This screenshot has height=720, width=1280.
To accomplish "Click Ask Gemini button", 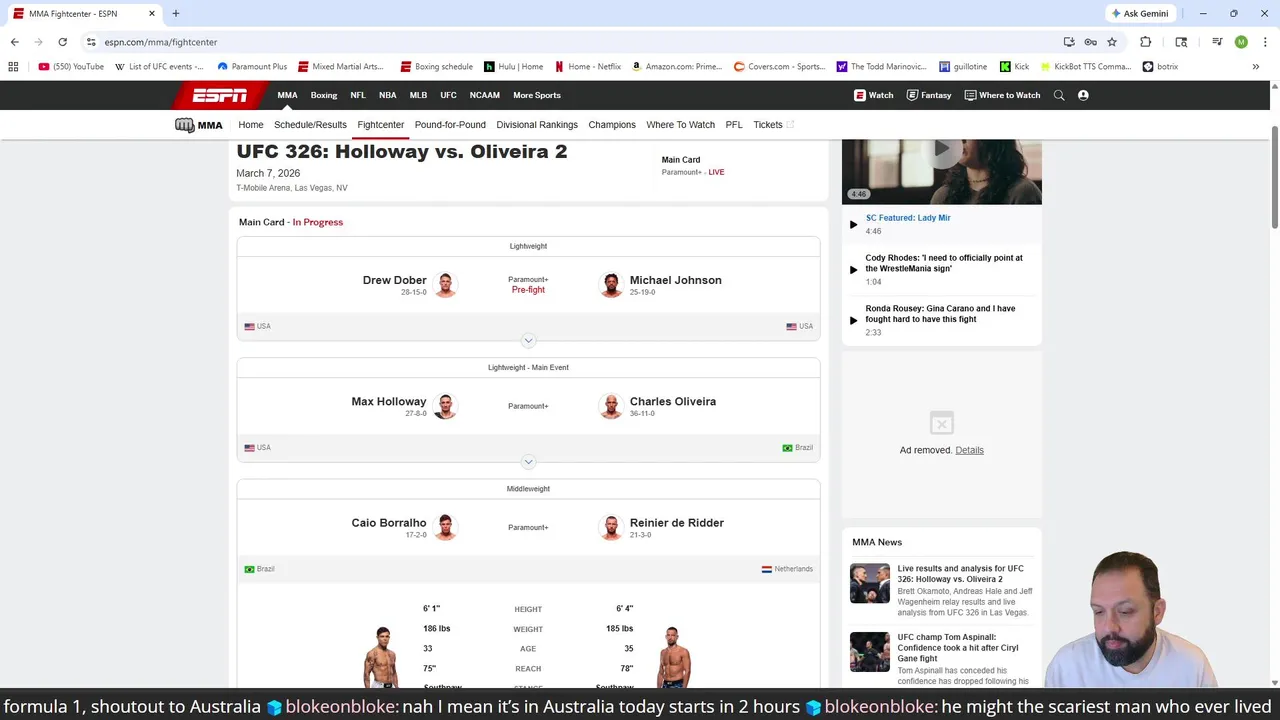I will click(x=1138, y=13).
